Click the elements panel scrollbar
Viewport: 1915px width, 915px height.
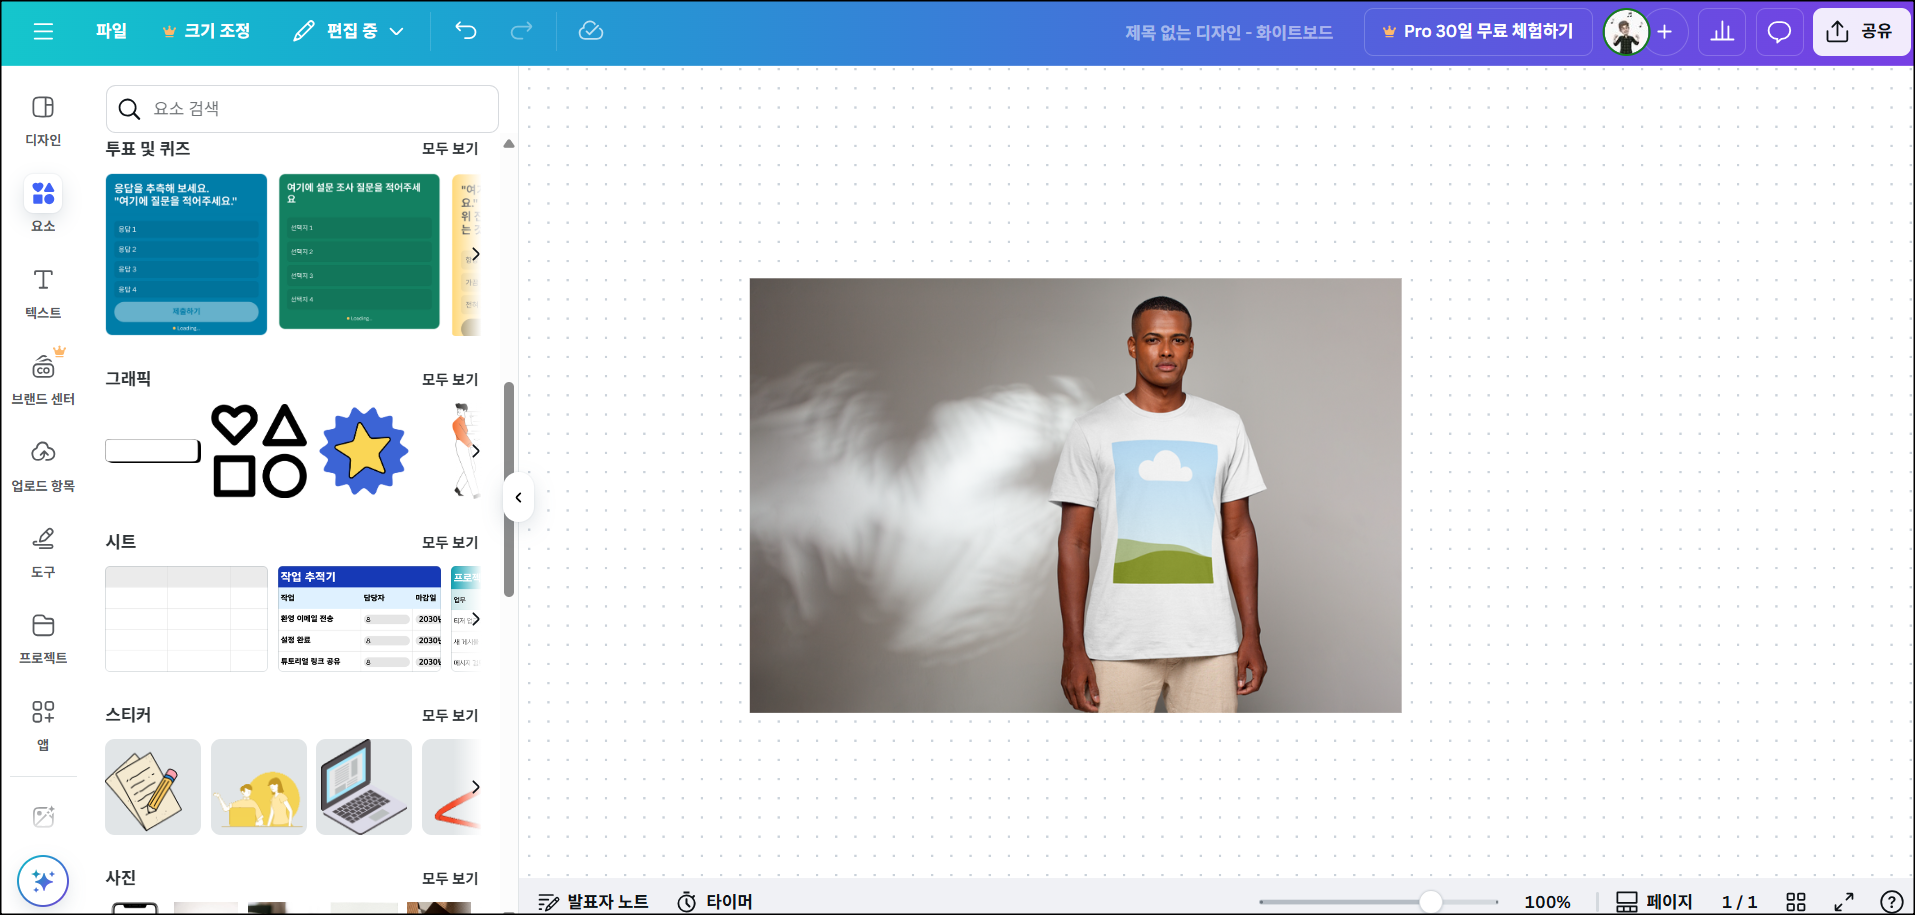tap(509, 489)
